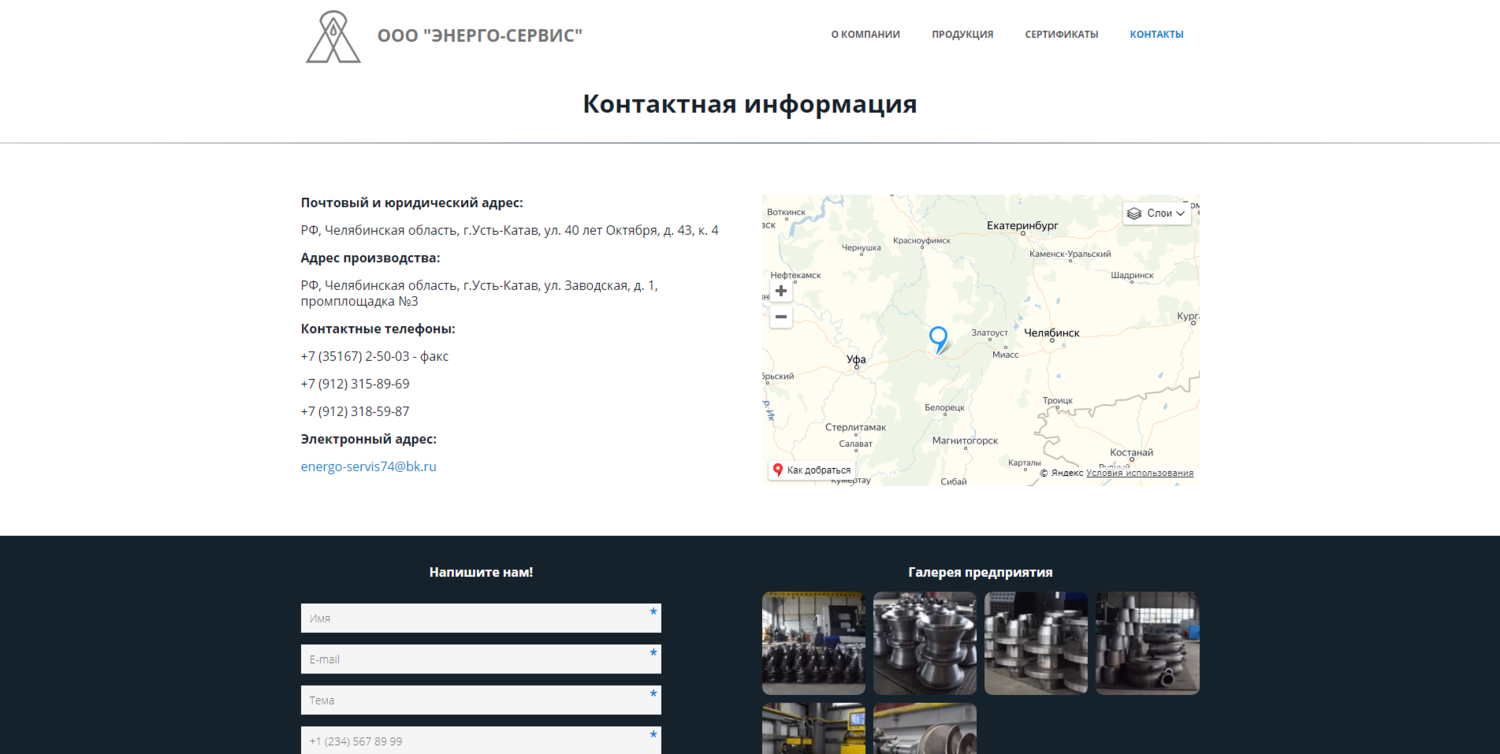This screenshot has height=754, width=1500.
Task: Click the Контактная информация heading
Action: point(750,104)
